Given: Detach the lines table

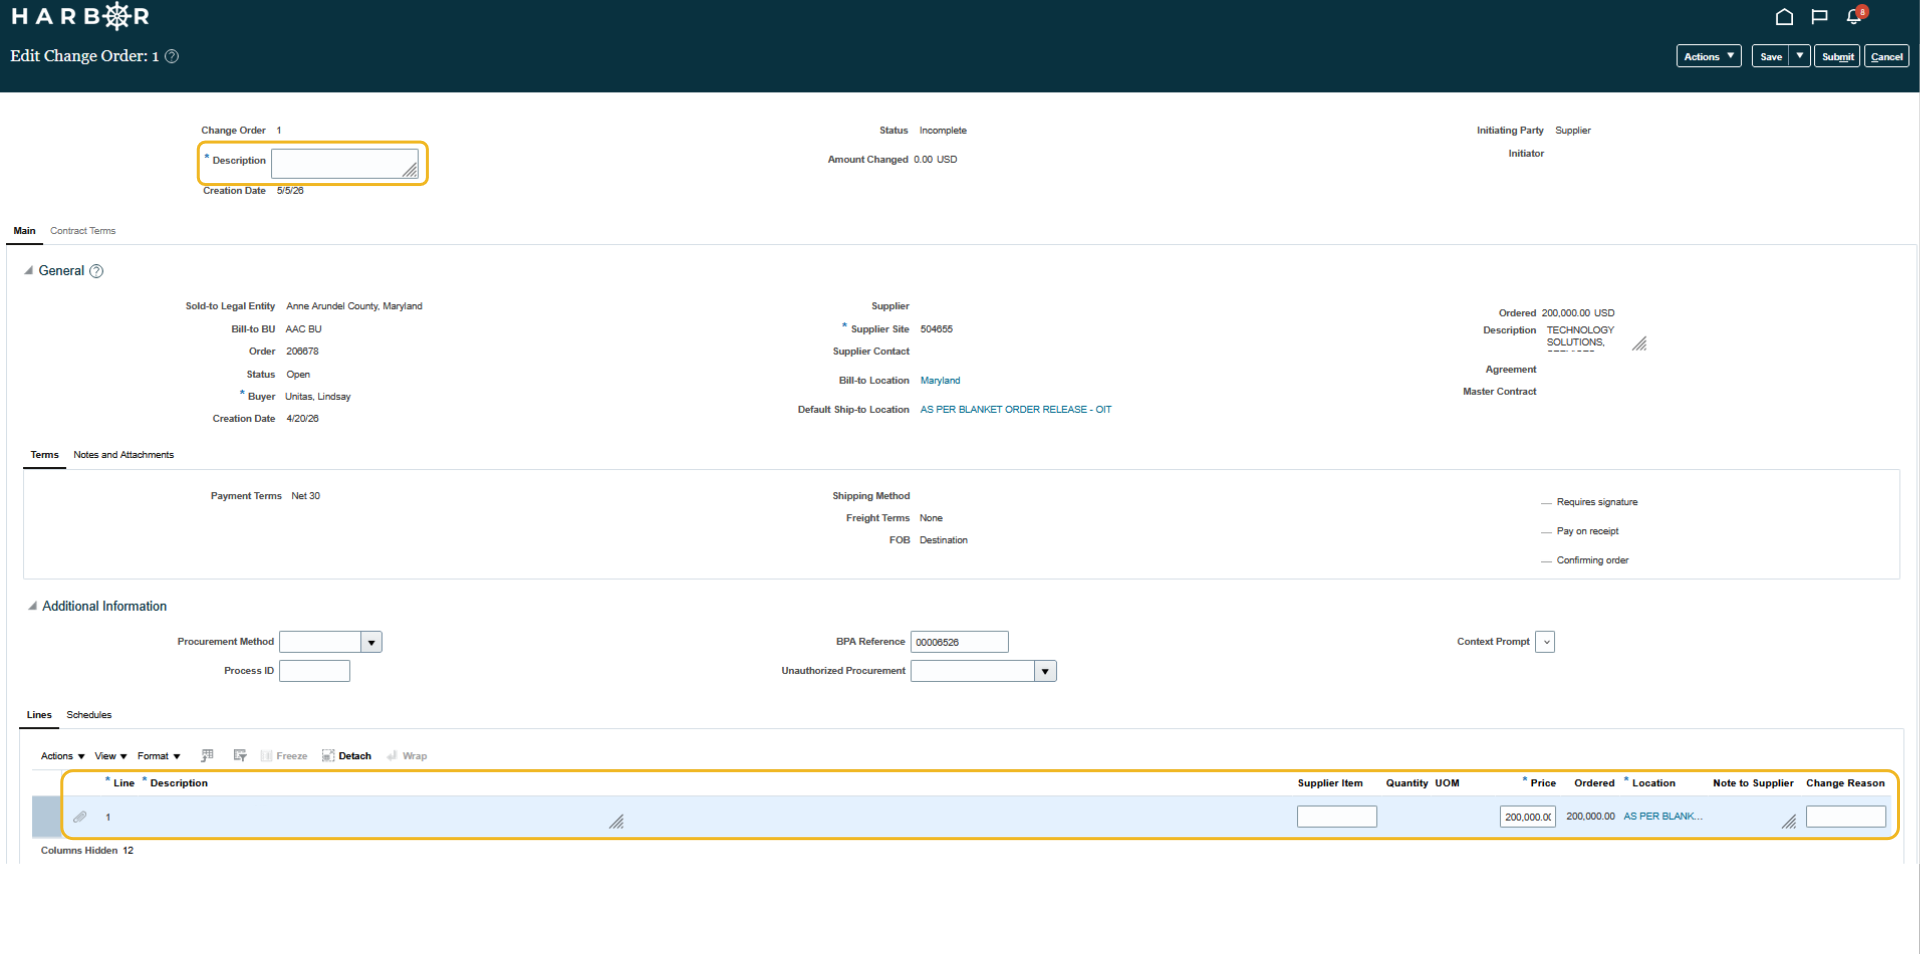Looking at the screenshot, I should pyautogui.click(x=347, y=756).
